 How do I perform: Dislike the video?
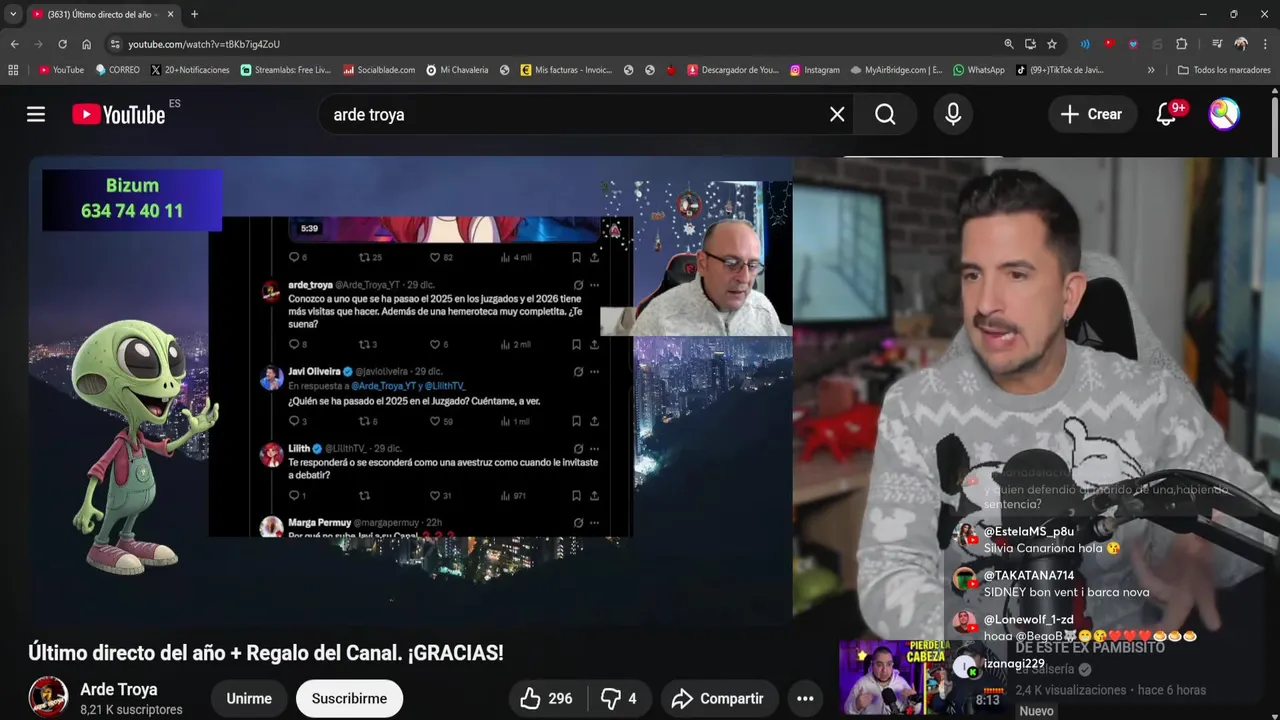[x=618, y=698]
